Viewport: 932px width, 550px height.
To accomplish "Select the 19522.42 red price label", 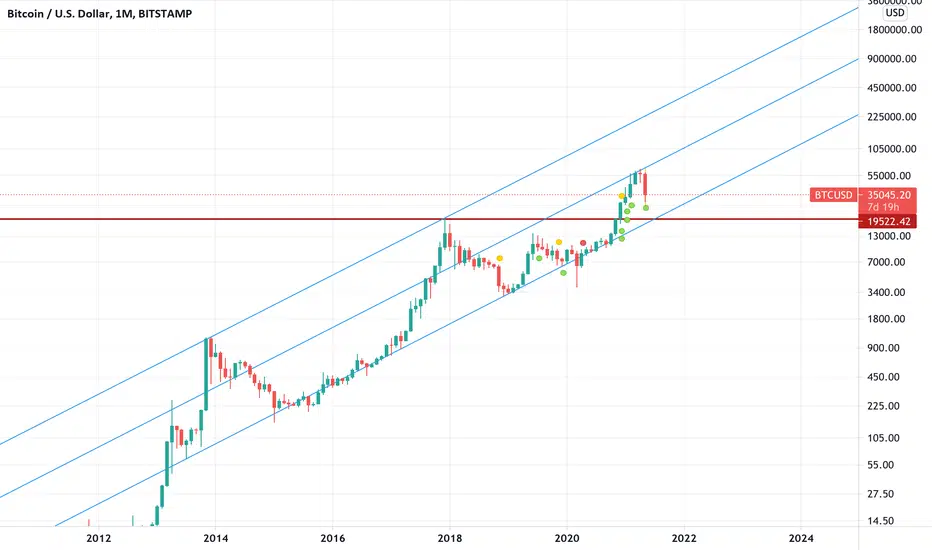I will coord(888,221).
